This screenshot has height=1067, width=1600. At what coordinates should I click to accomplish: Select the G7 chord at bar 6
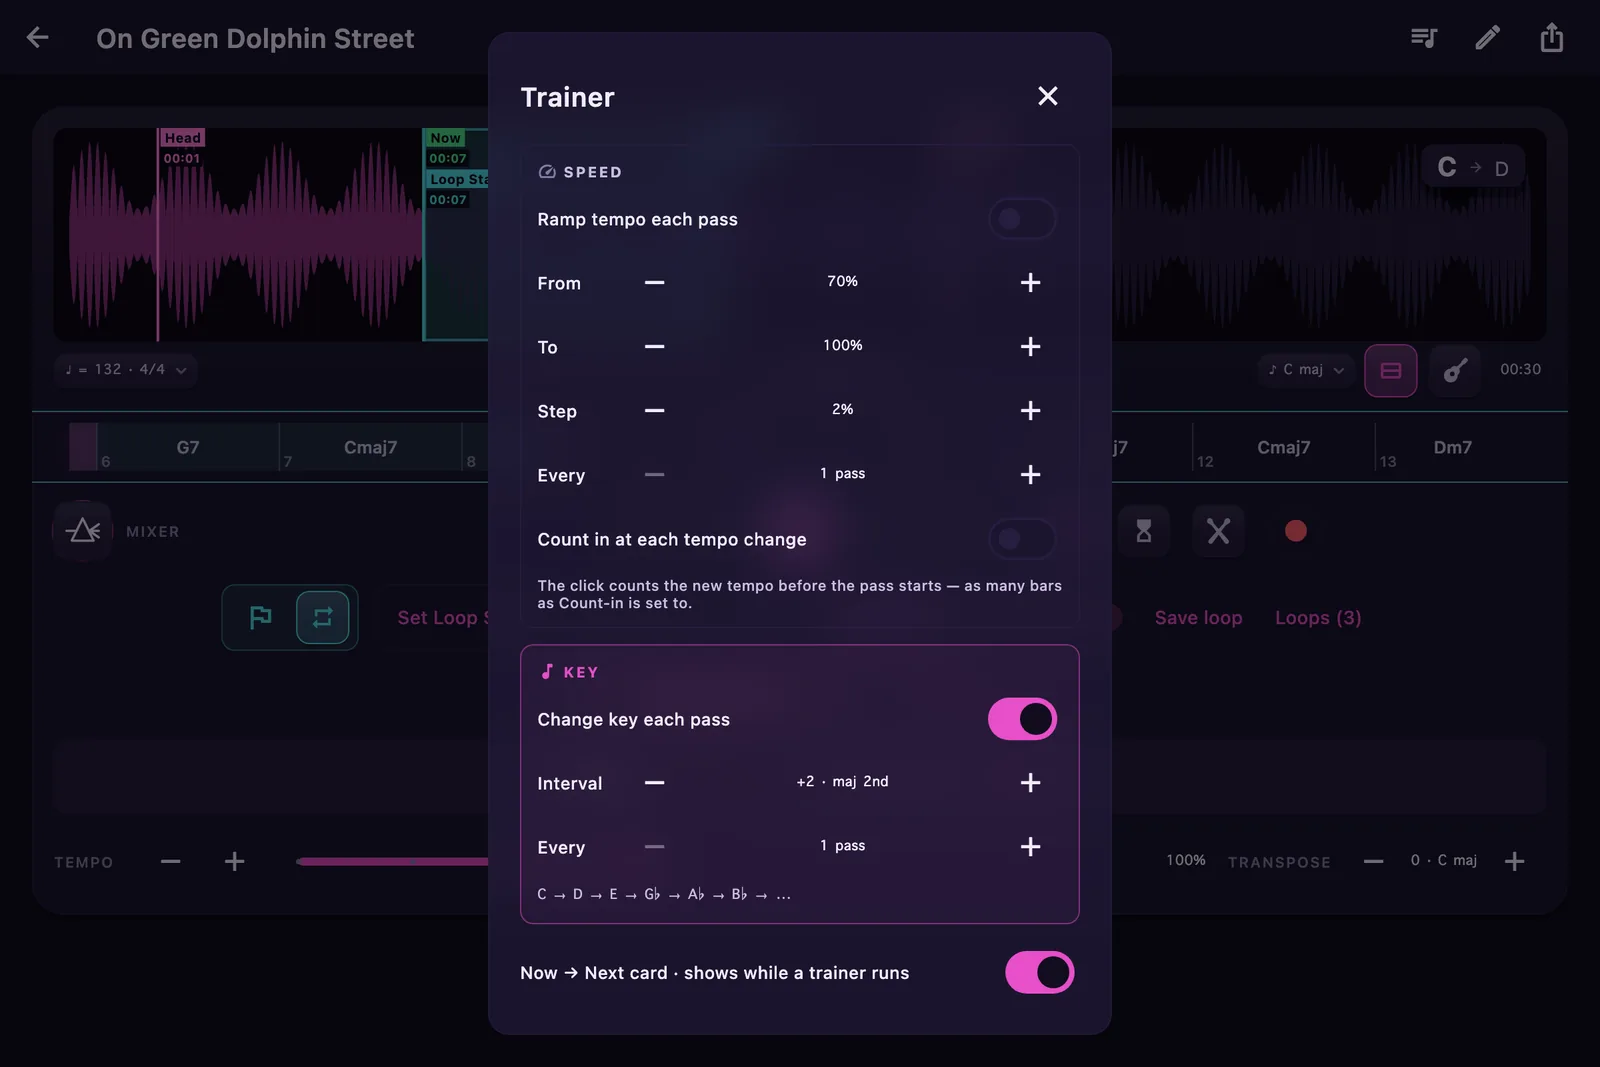pos(188,447)
